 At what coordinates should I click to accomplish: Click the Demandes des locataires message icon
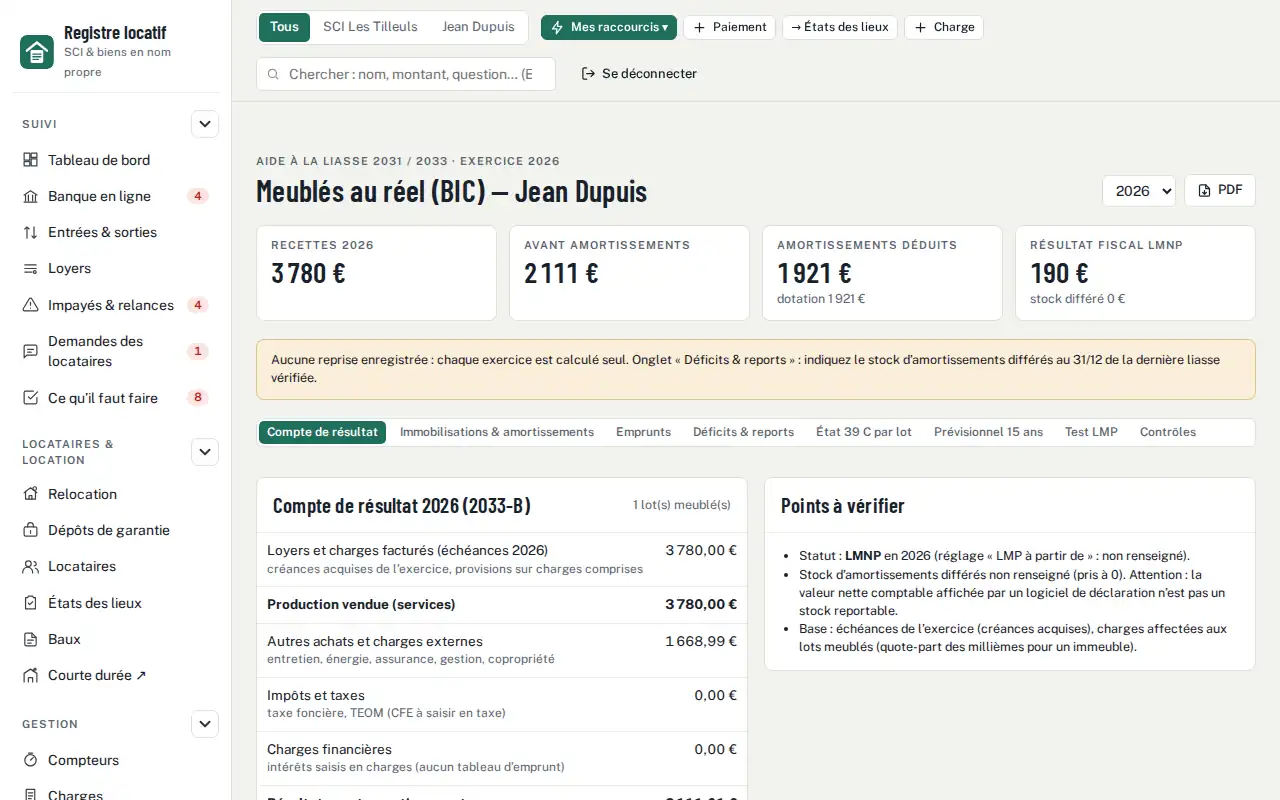30,351
